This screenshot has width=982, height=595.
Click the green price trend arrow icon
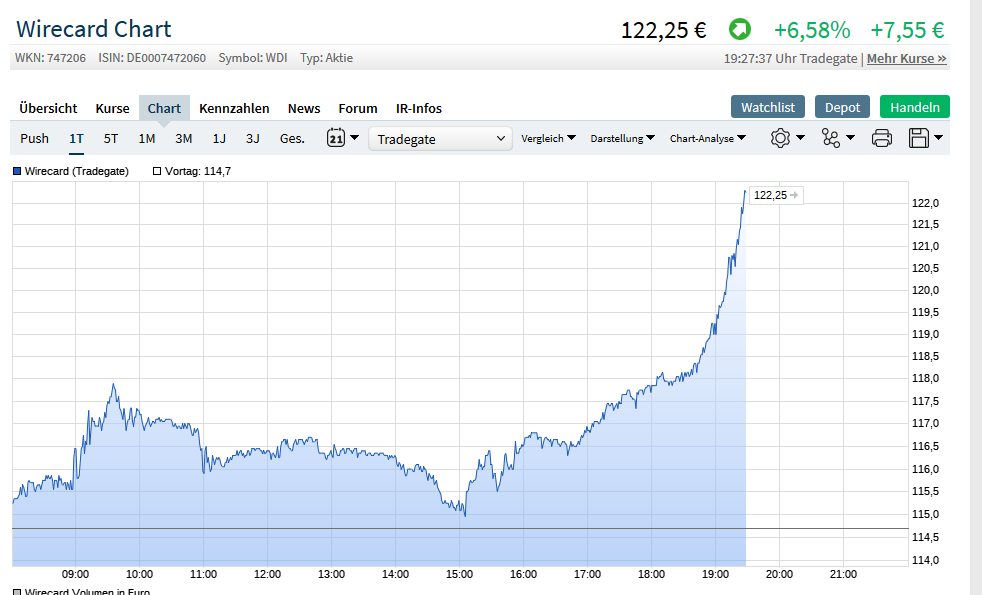[740, 29]
